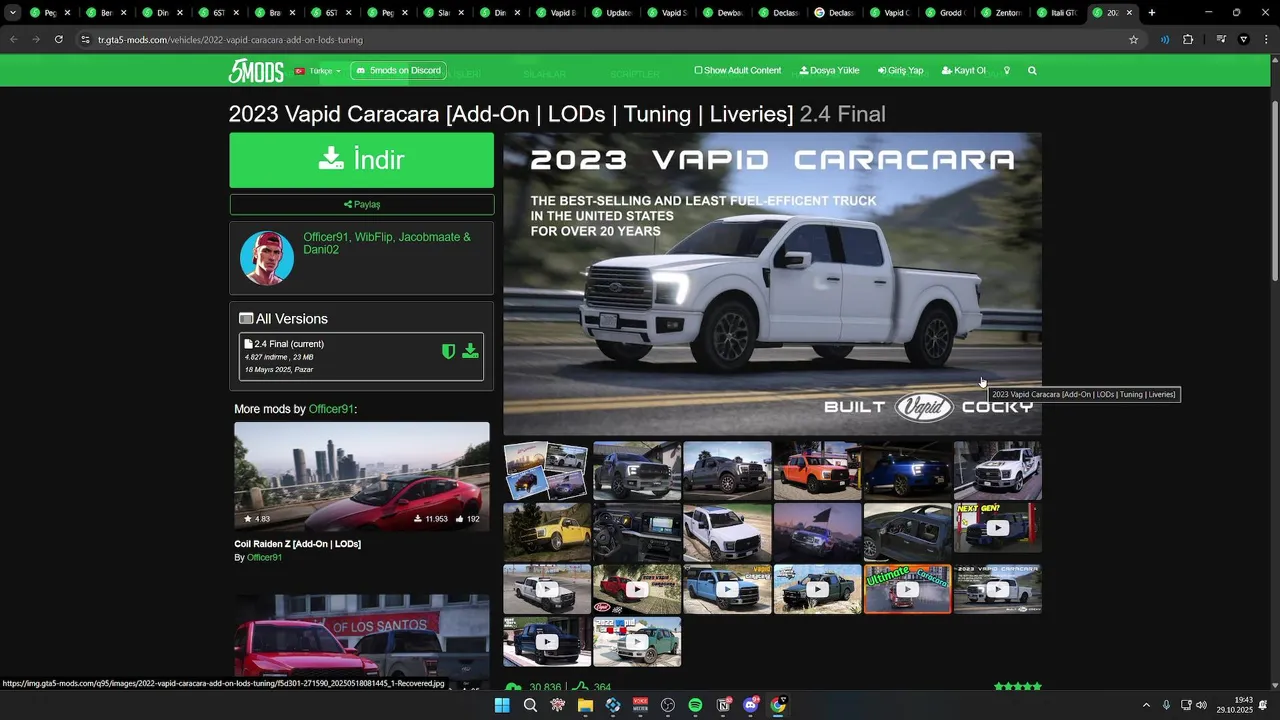Click the download arrow icon for 2.4 Final

point(470,351)
